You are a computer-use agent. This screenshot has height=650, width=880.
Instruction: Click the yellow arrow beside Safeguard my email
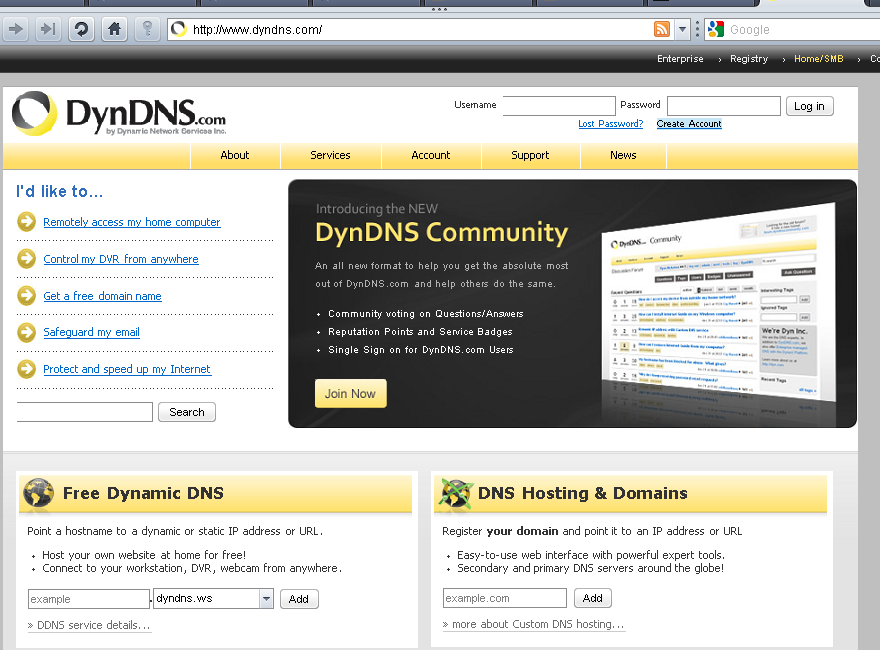point(27,332)
